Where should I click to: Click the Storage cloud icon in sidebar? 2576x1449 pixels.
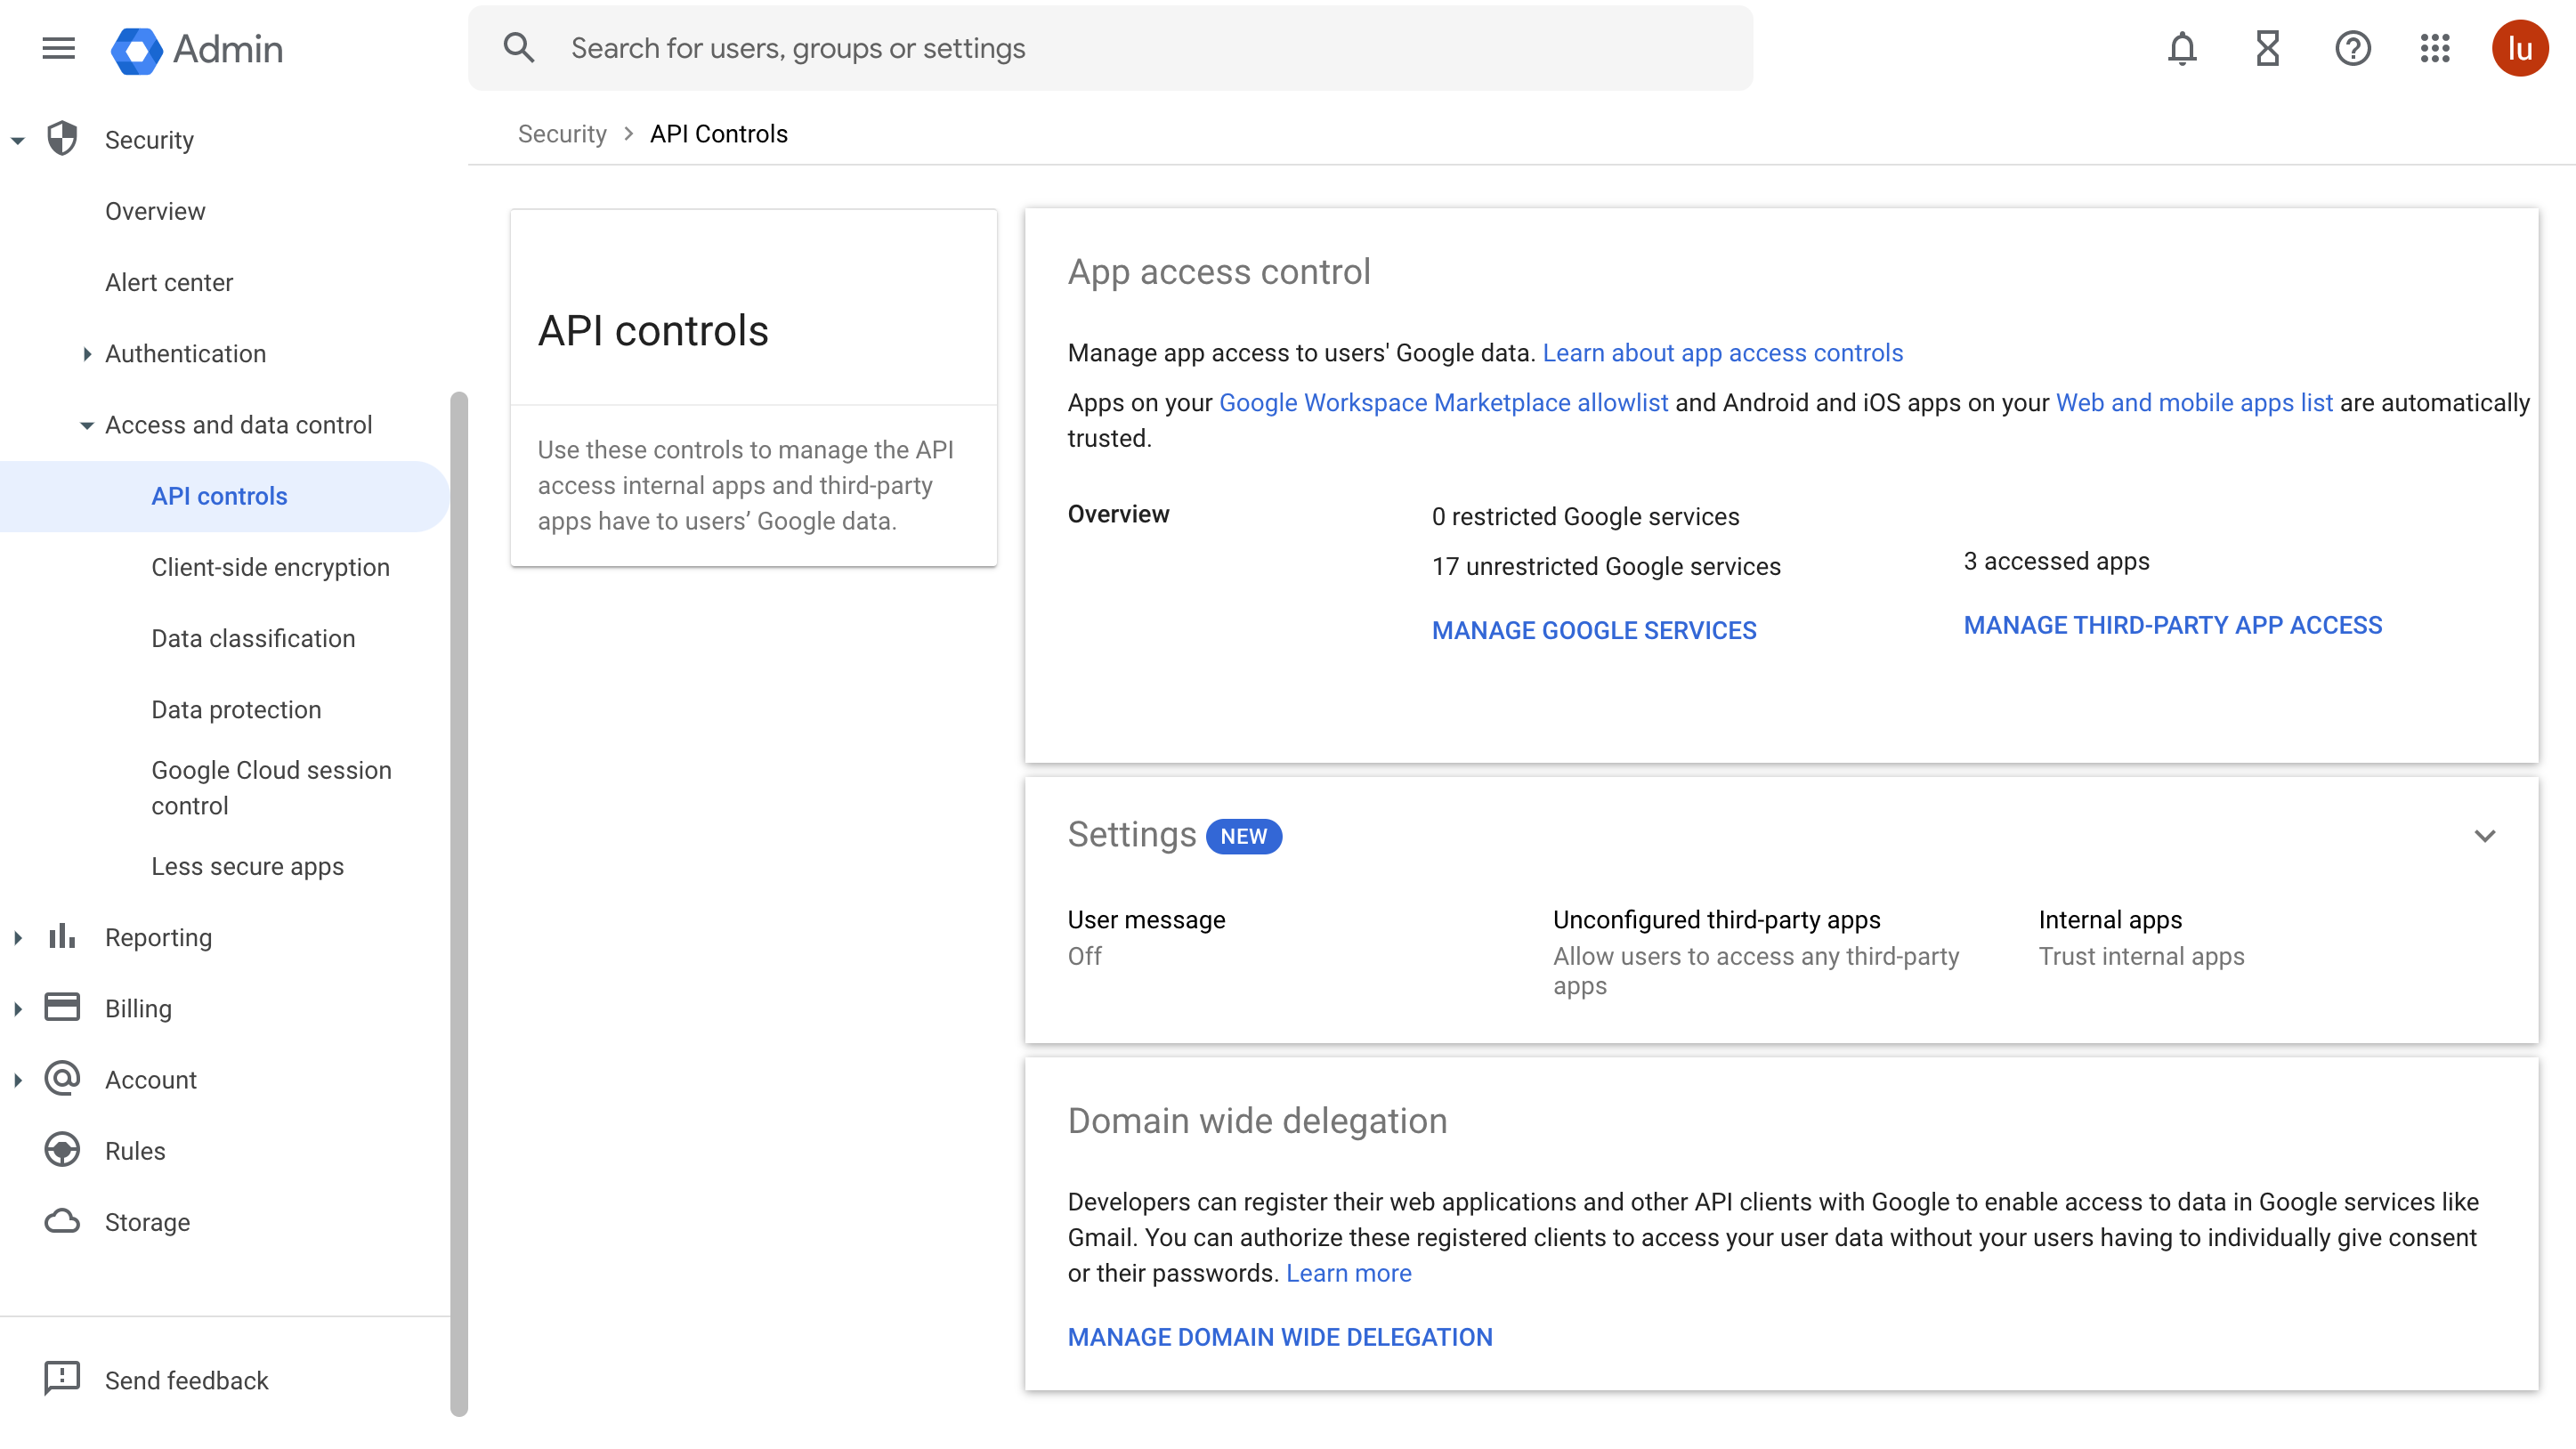(x=61, y=1221)
